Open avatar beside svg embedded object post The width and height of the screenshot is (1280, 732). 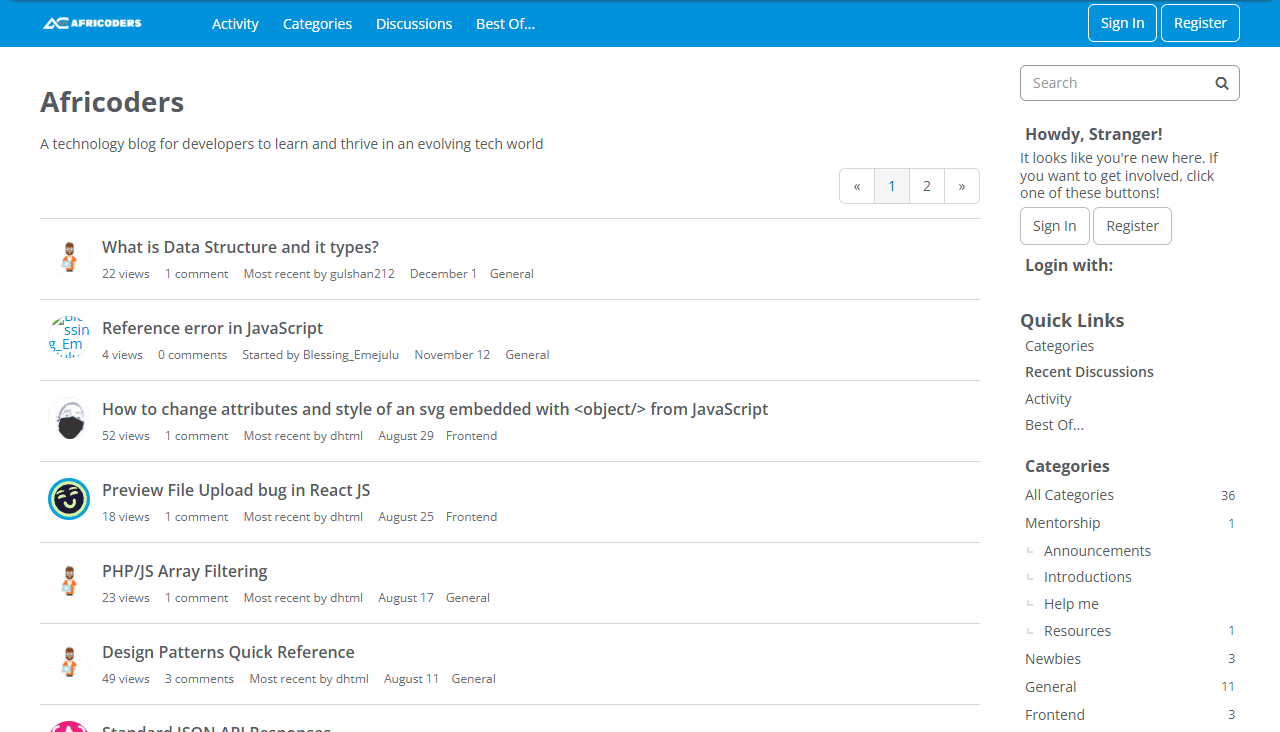pyautogui.click(x=69, y=419)
